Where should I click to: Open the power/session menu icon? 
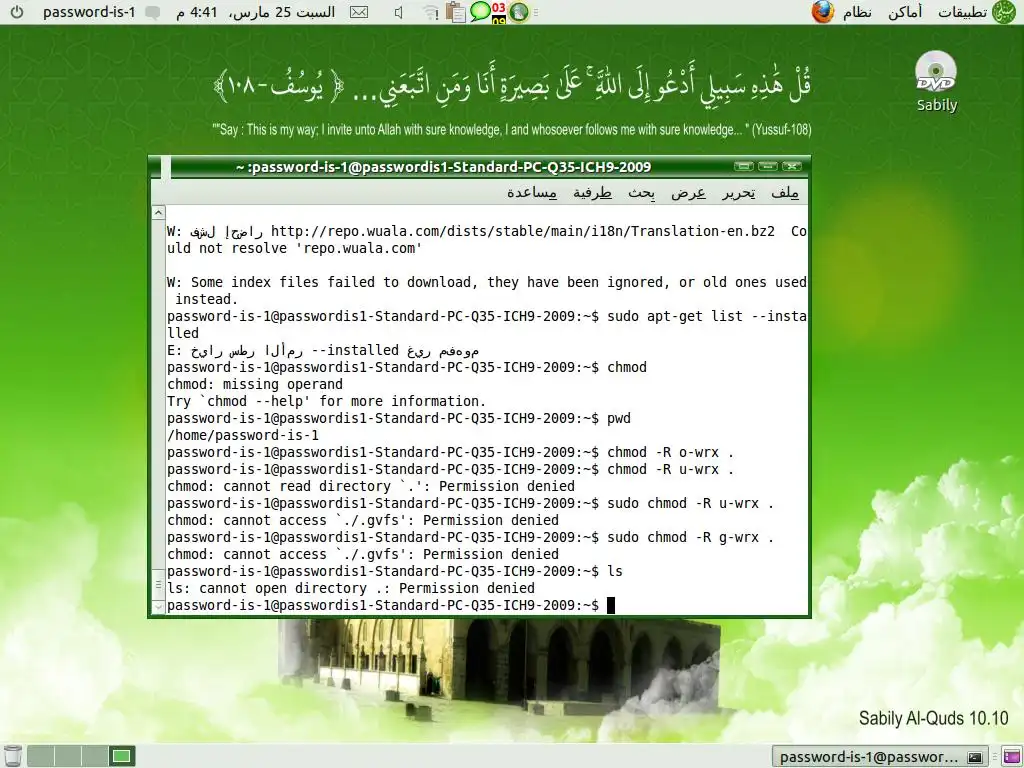16,12
